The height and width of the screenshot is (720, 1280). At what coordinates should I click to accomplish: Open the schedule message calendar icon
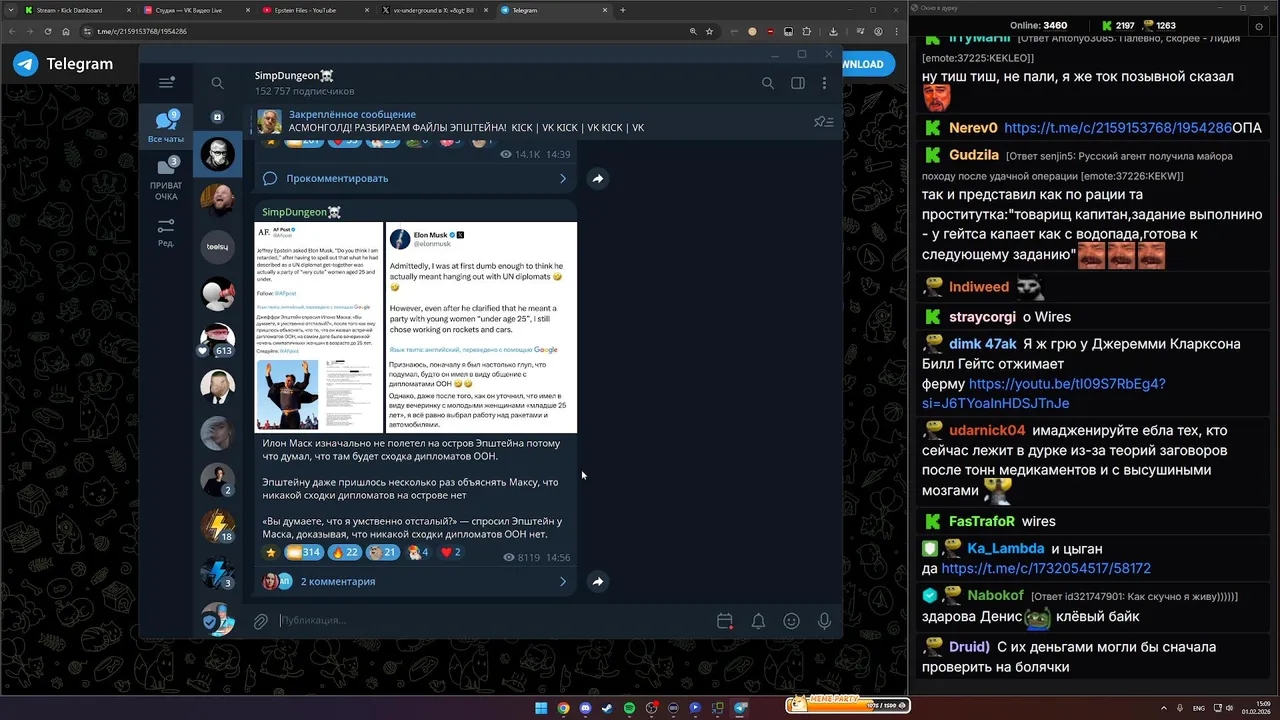725,621
